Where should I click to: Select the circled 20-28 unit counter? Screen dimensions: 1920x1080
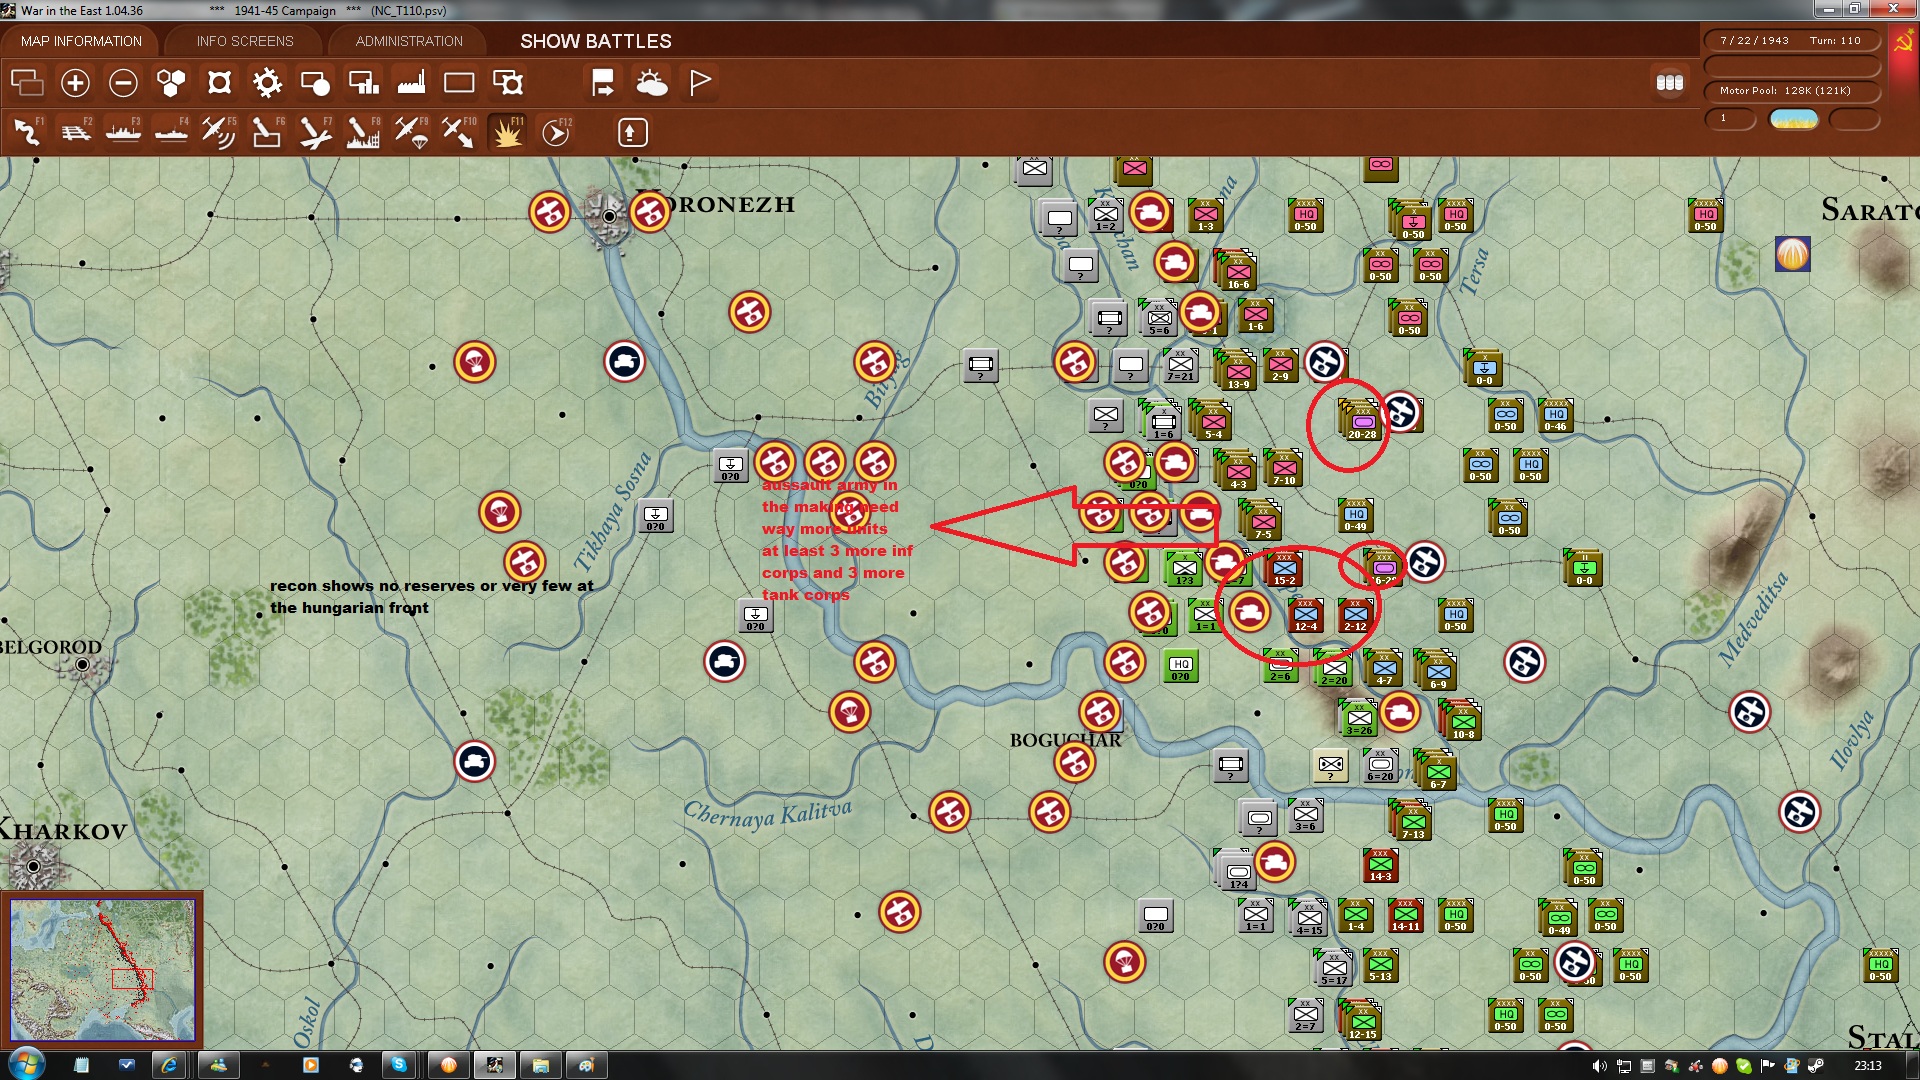click(x=1362, y=422)
